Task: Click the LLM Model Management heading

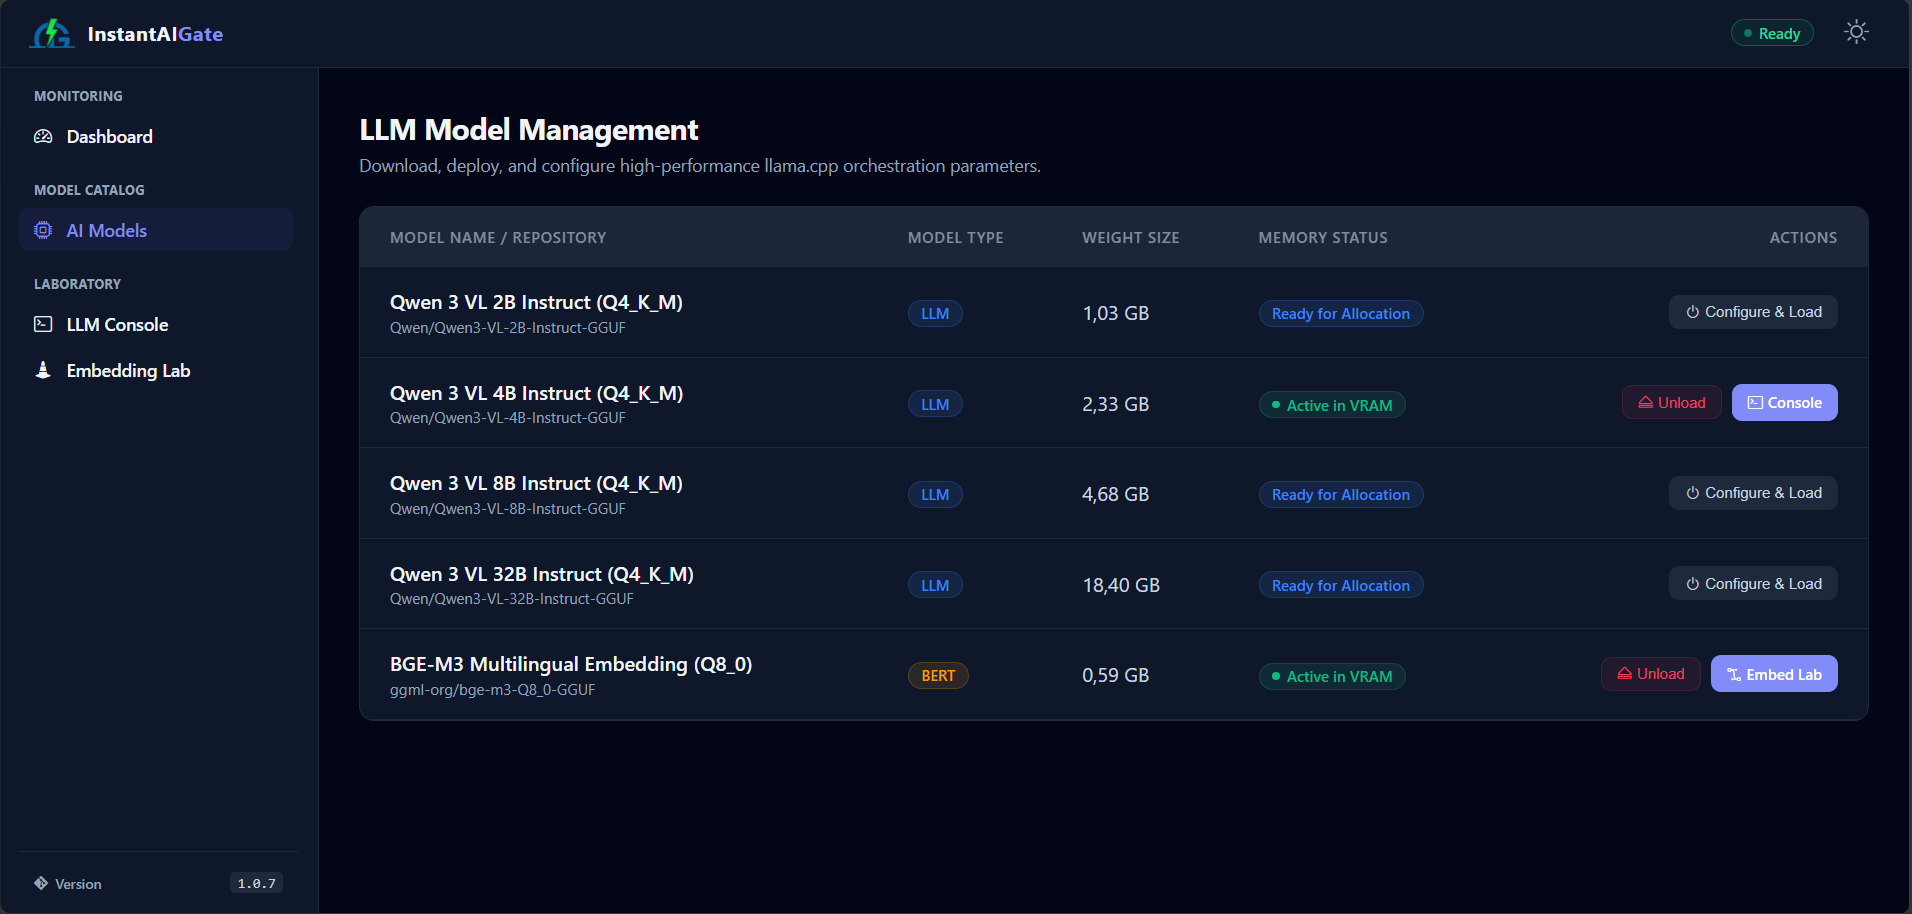Action: click(x=528, y=130)
